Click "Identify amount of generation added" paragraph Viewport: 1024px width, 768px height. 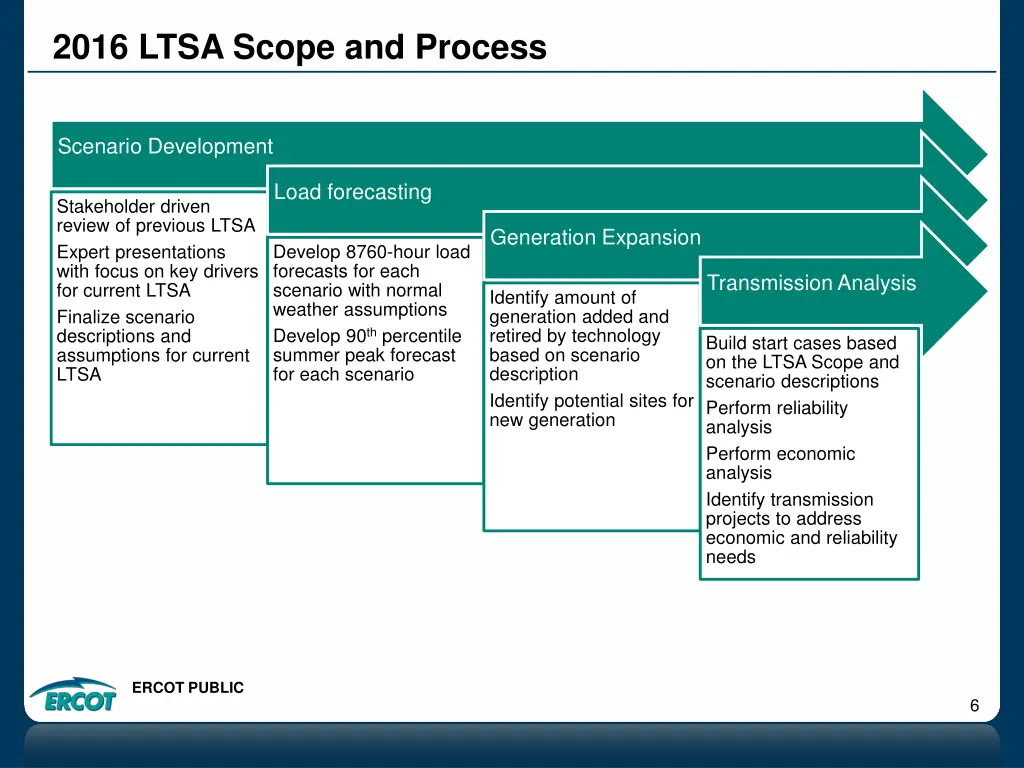tap(578, 336)
